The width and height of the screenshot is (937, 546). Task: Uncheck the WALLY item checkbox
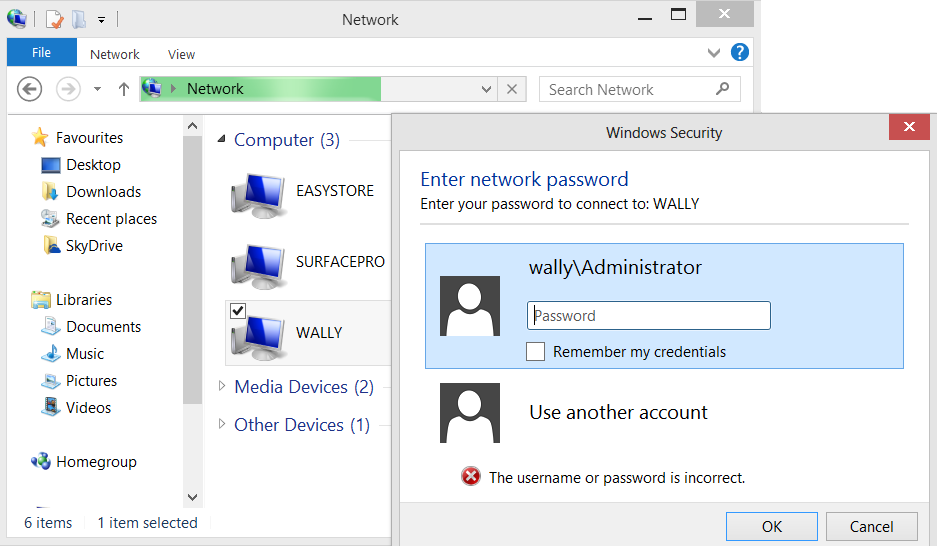(x=238, y=312)
